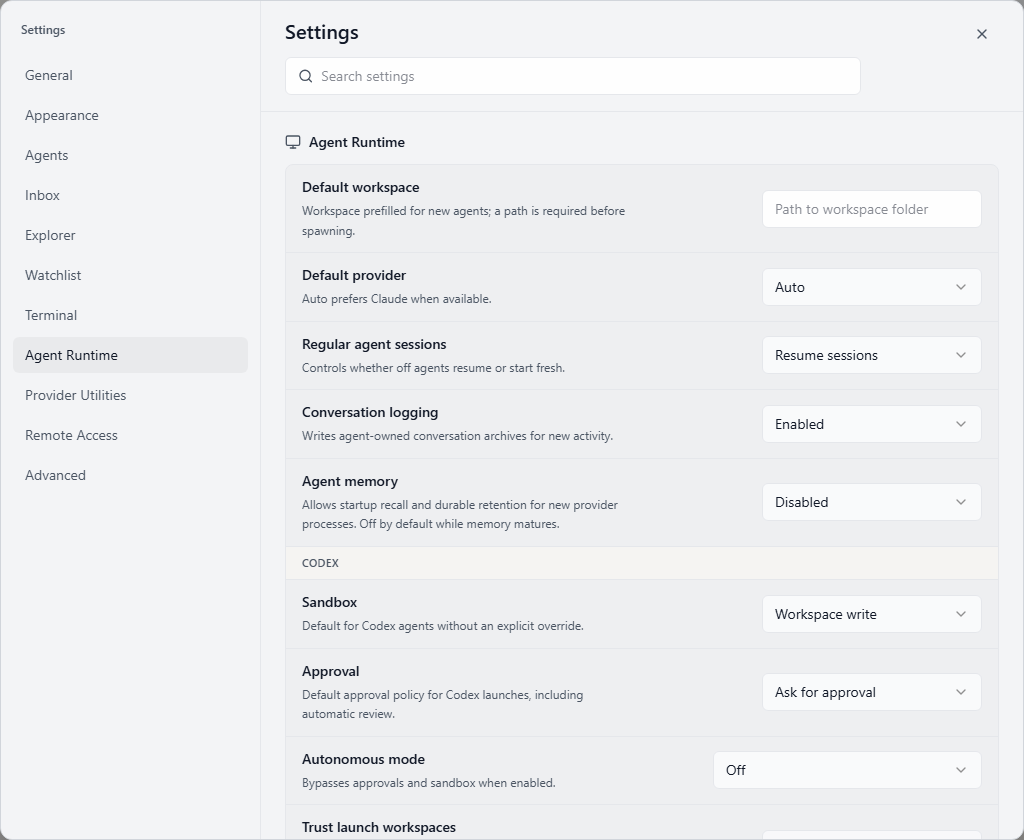Click the Default provider setting label
Image resolution: width=1024 pixels, height=840 pixels.
coord(354,276)
